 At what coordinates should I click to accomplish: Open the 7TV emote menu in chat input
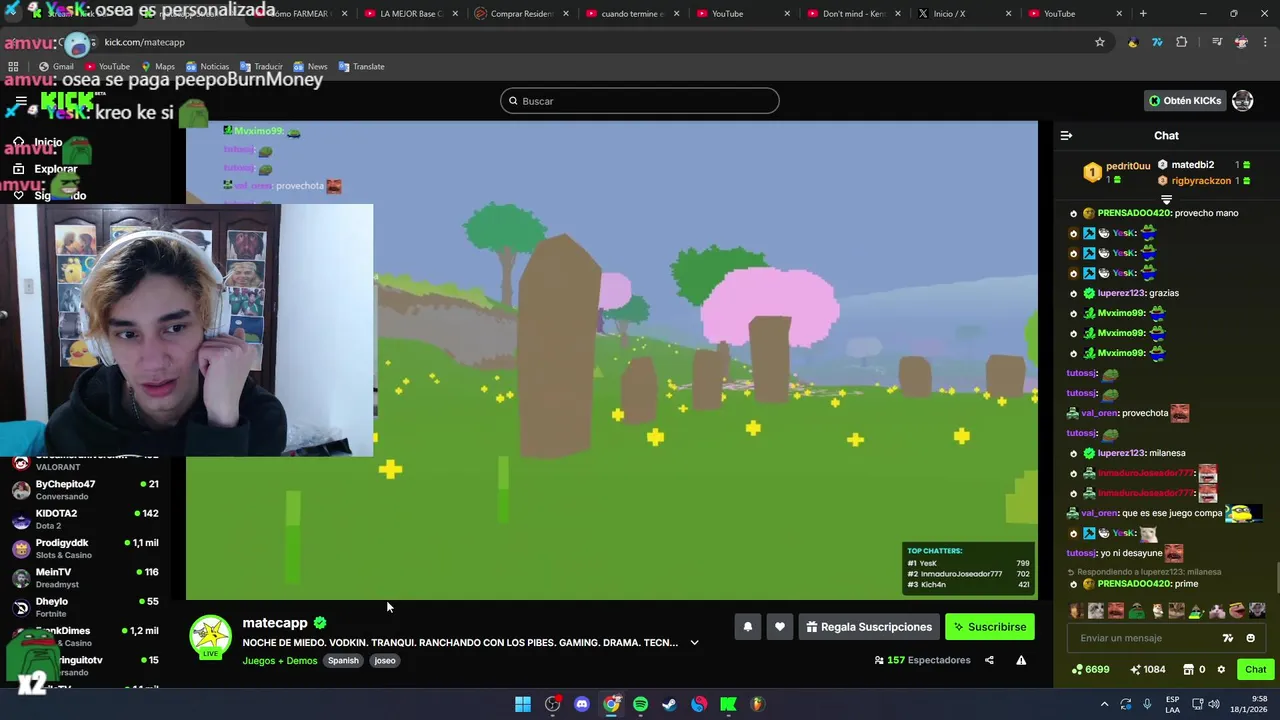pyautogui.click(x=1228, y=638)
